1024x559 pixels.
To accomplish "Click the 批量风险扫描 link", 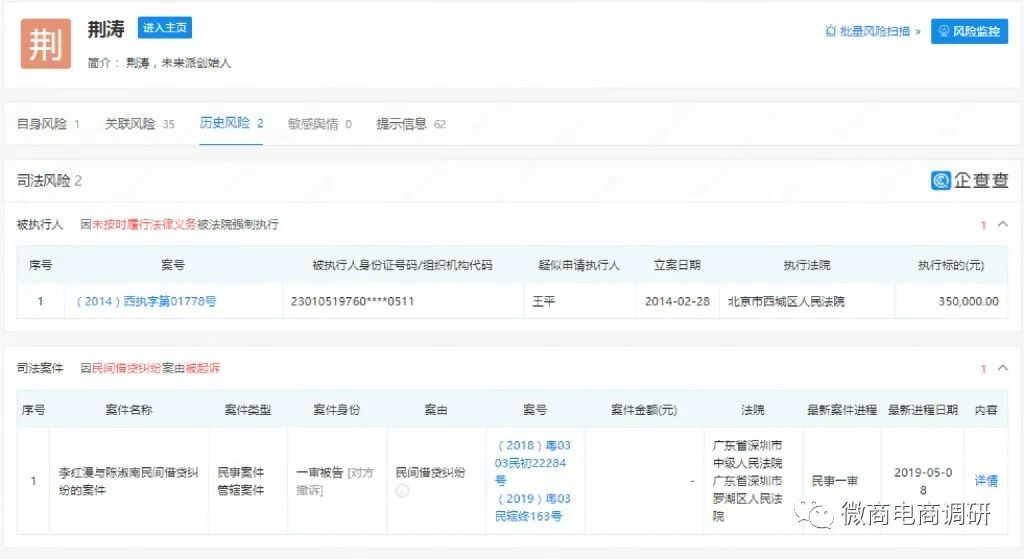I will point(875,32).
